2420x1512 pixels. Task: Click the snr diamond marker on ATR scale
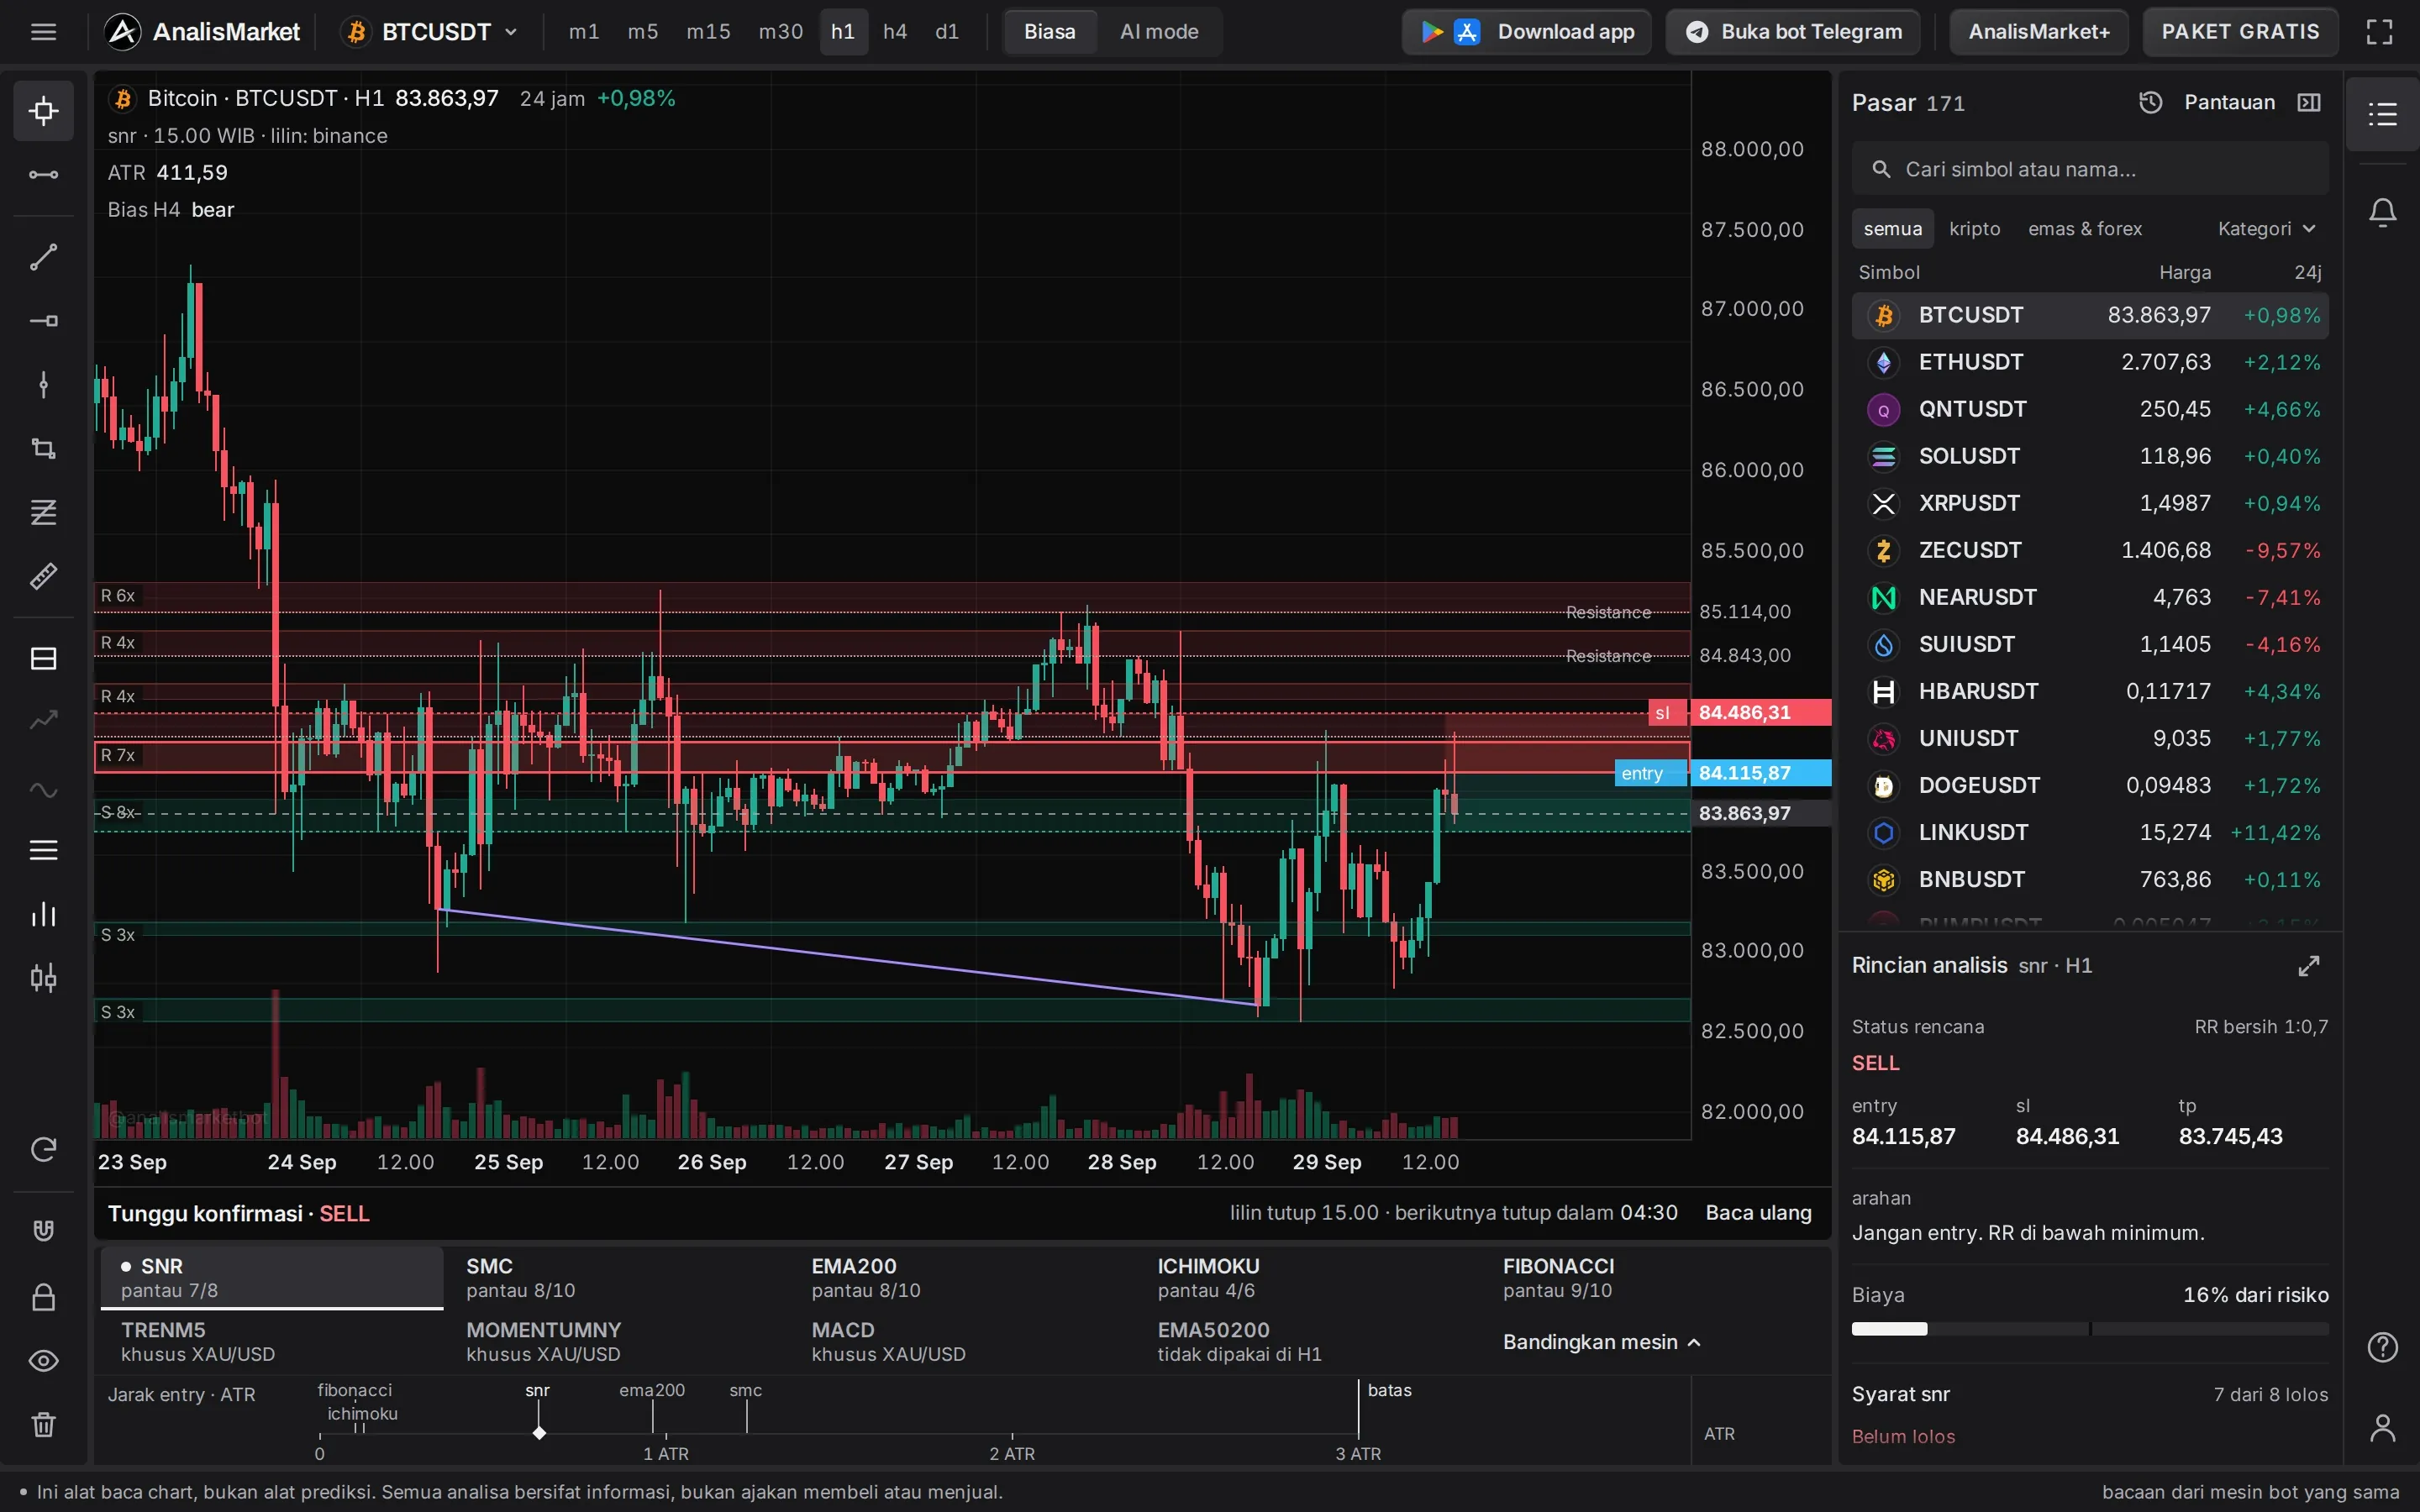point(539,1433)
